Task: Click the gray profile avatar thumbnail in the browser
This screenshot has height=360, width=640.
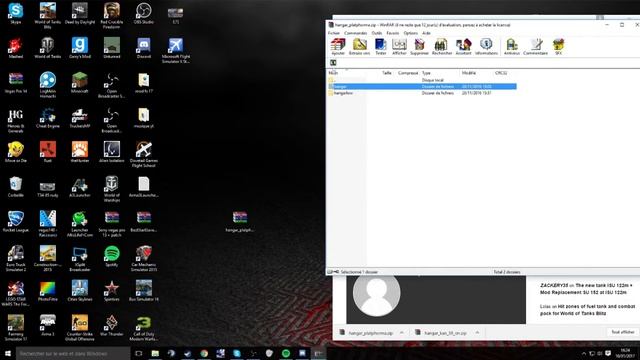Action: tap(376, 294)
